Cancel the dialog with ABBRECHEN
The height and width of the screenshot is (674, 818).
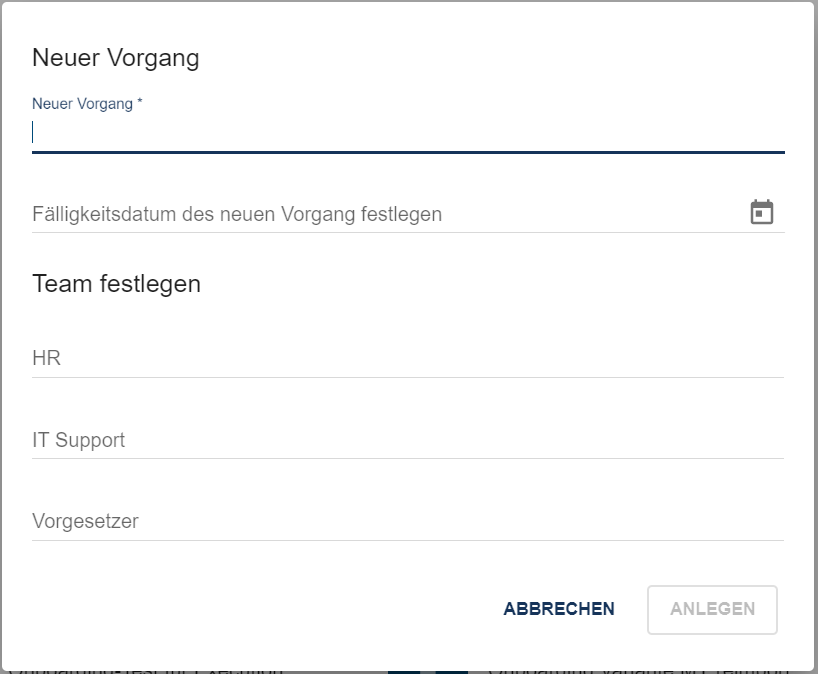click(x=559, y=609)
